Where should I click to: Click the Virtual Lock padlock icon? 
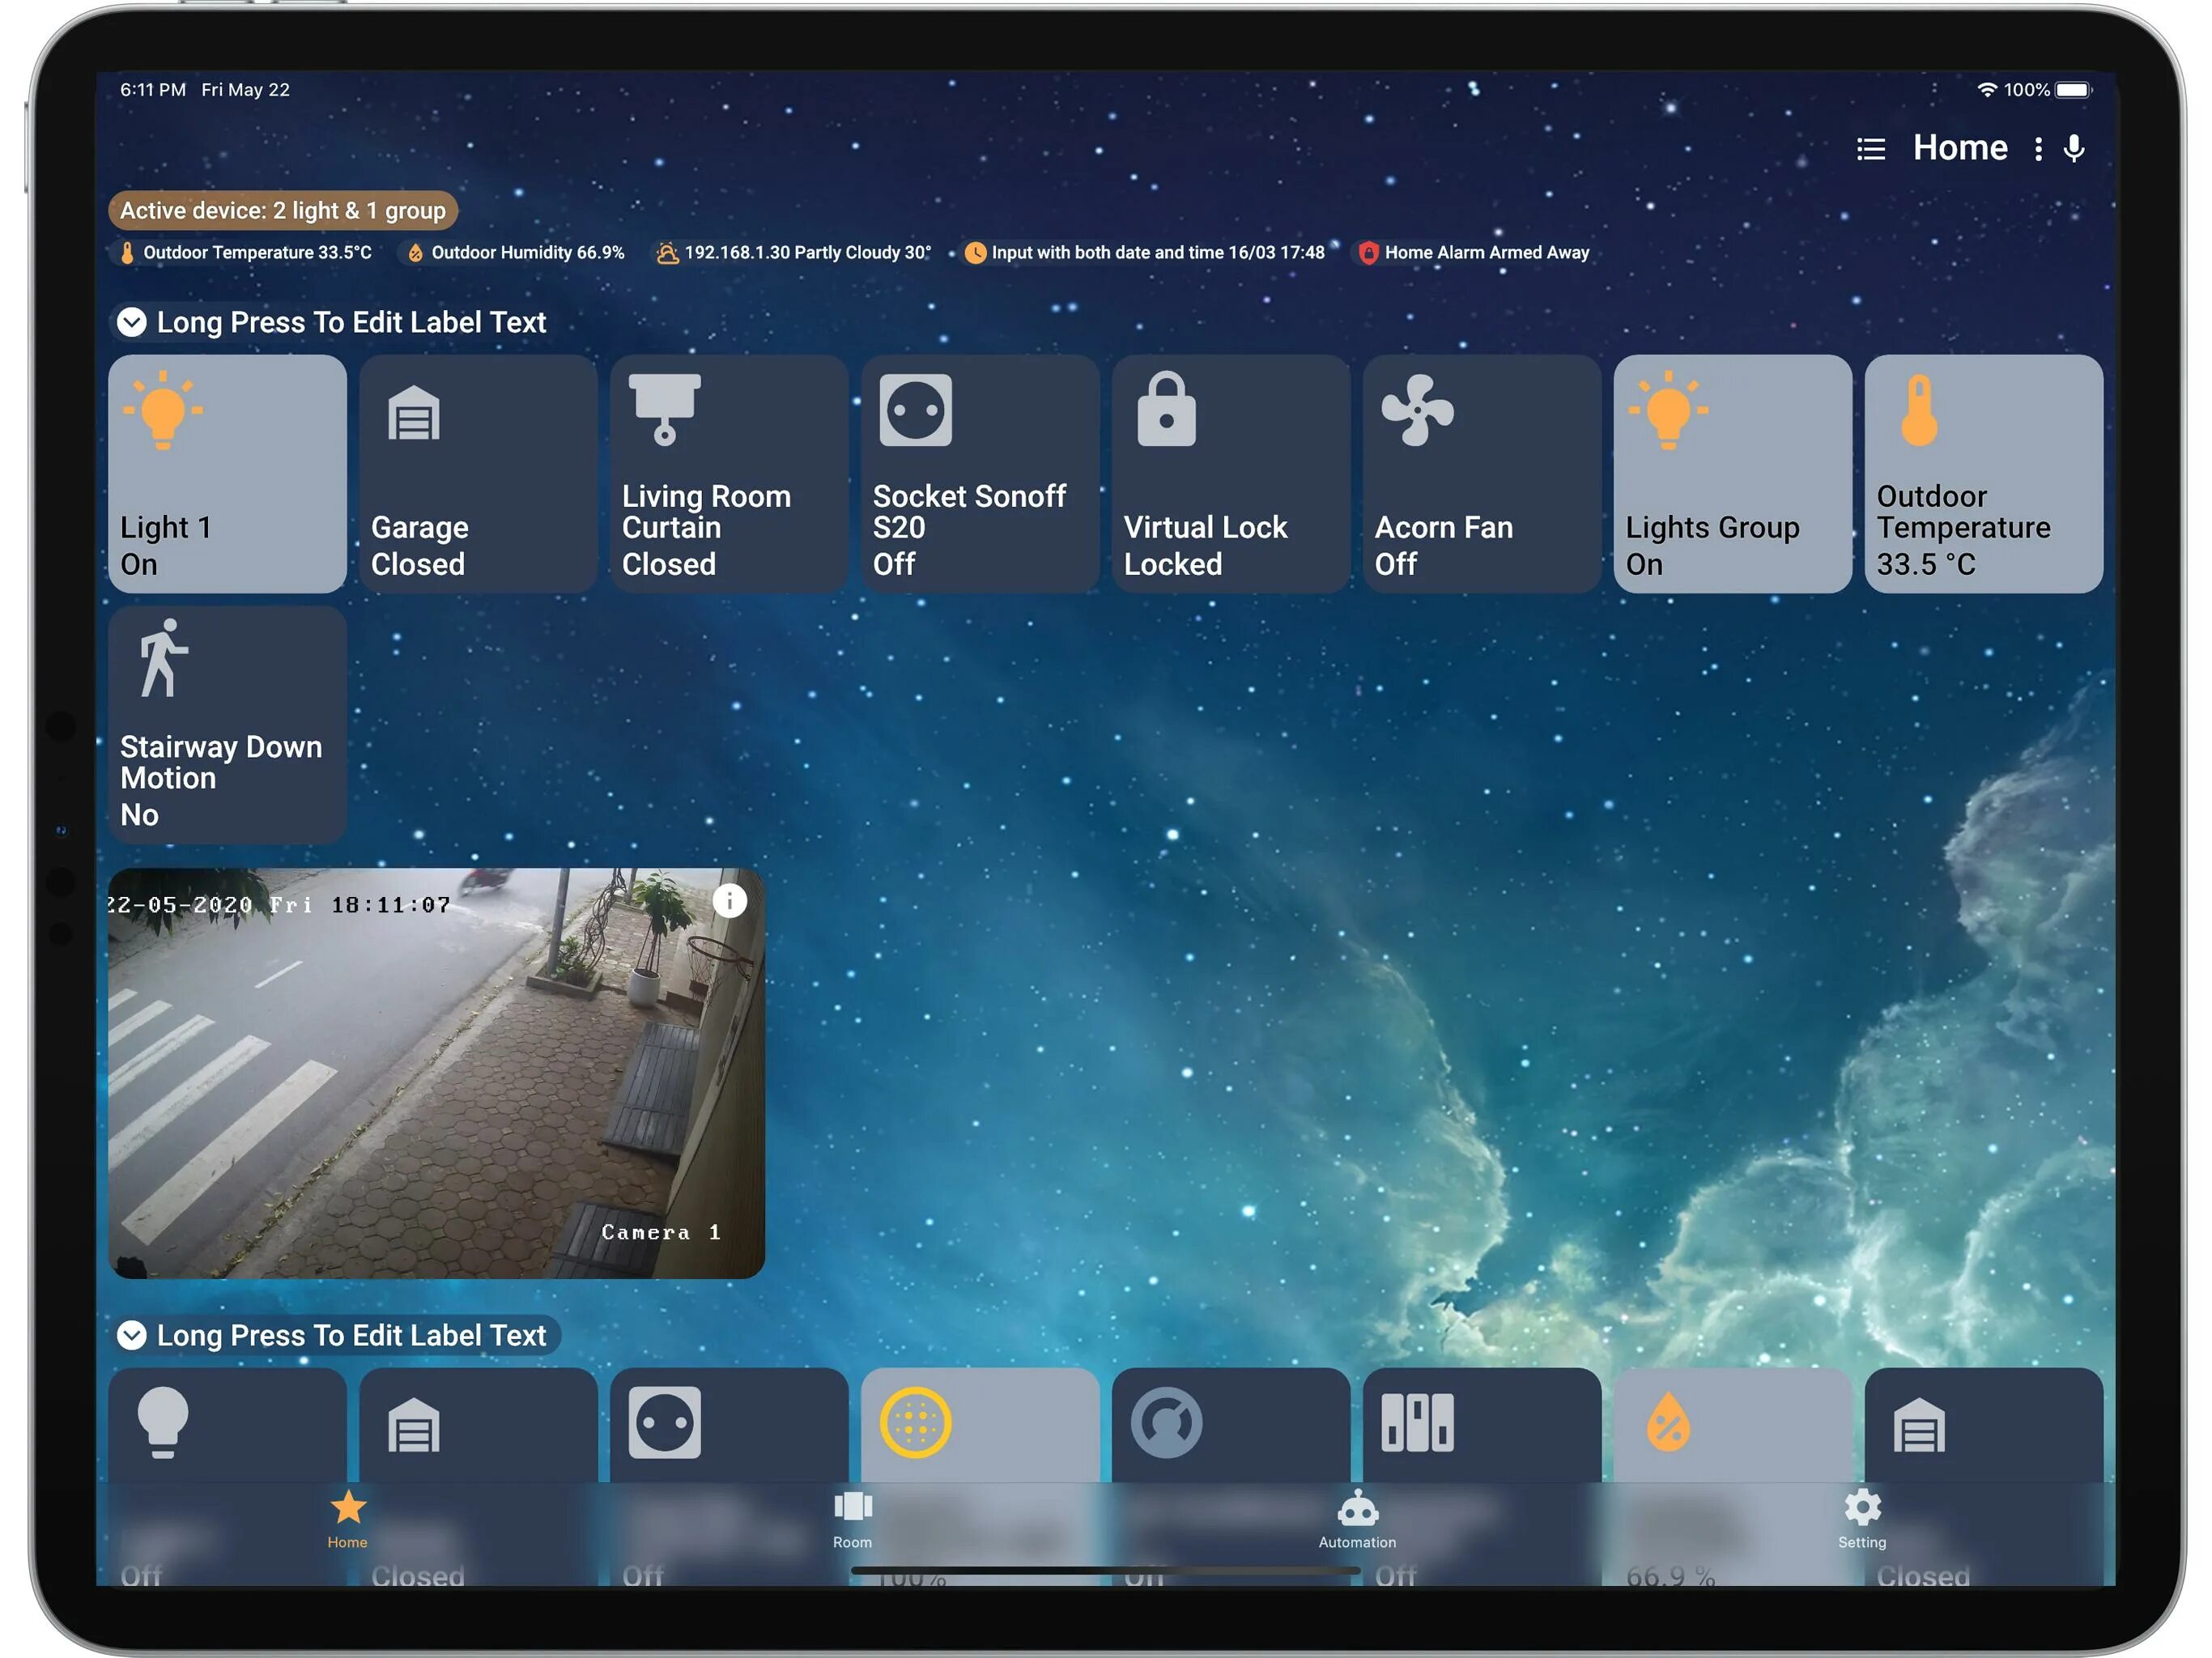1166,410
